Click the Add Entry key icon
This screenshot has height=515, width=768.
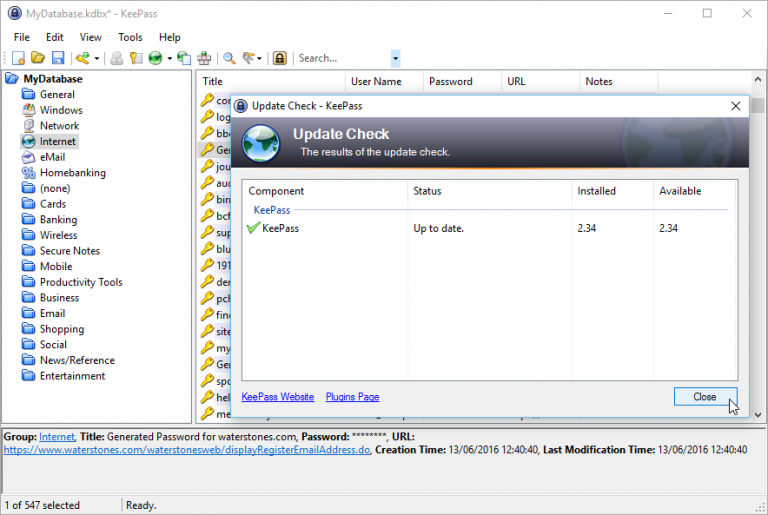pos(83,58)
